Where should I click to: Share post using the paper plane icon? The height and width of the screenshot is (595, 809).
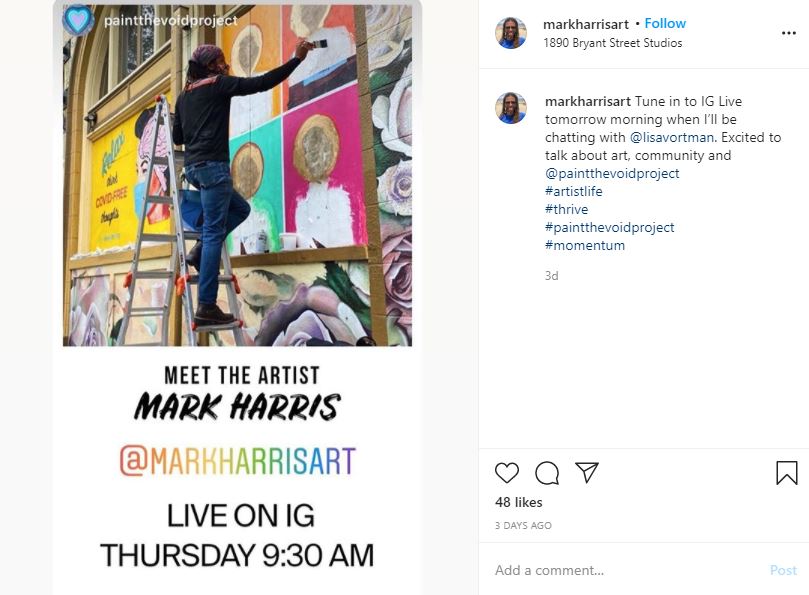[x=587, y=472]
